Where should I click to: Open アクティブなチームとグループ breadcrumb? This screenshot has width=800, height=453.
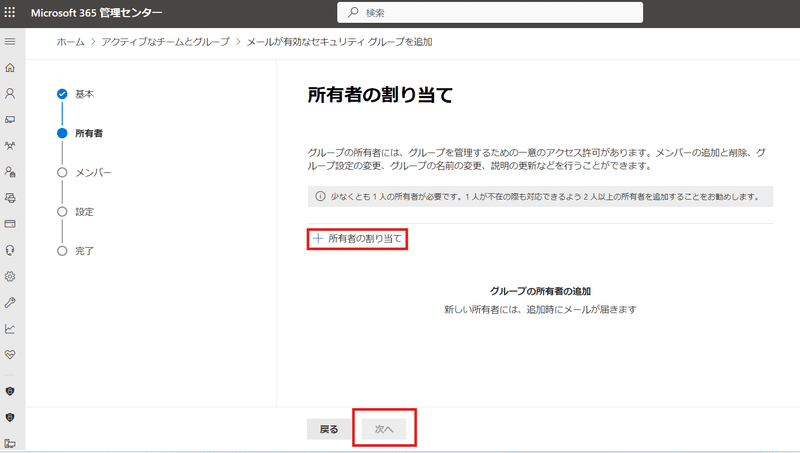click(165, 42)
